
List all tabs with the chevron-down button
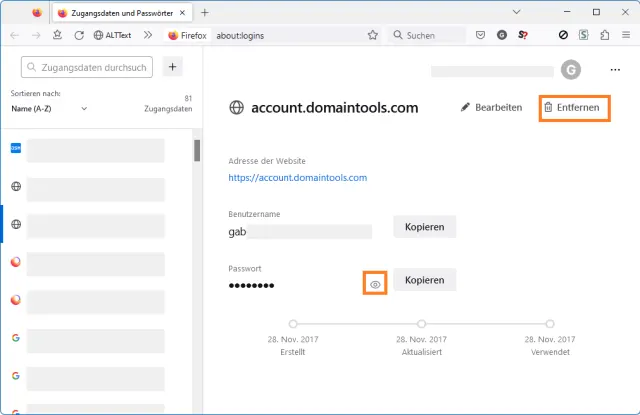click(516, 12)
